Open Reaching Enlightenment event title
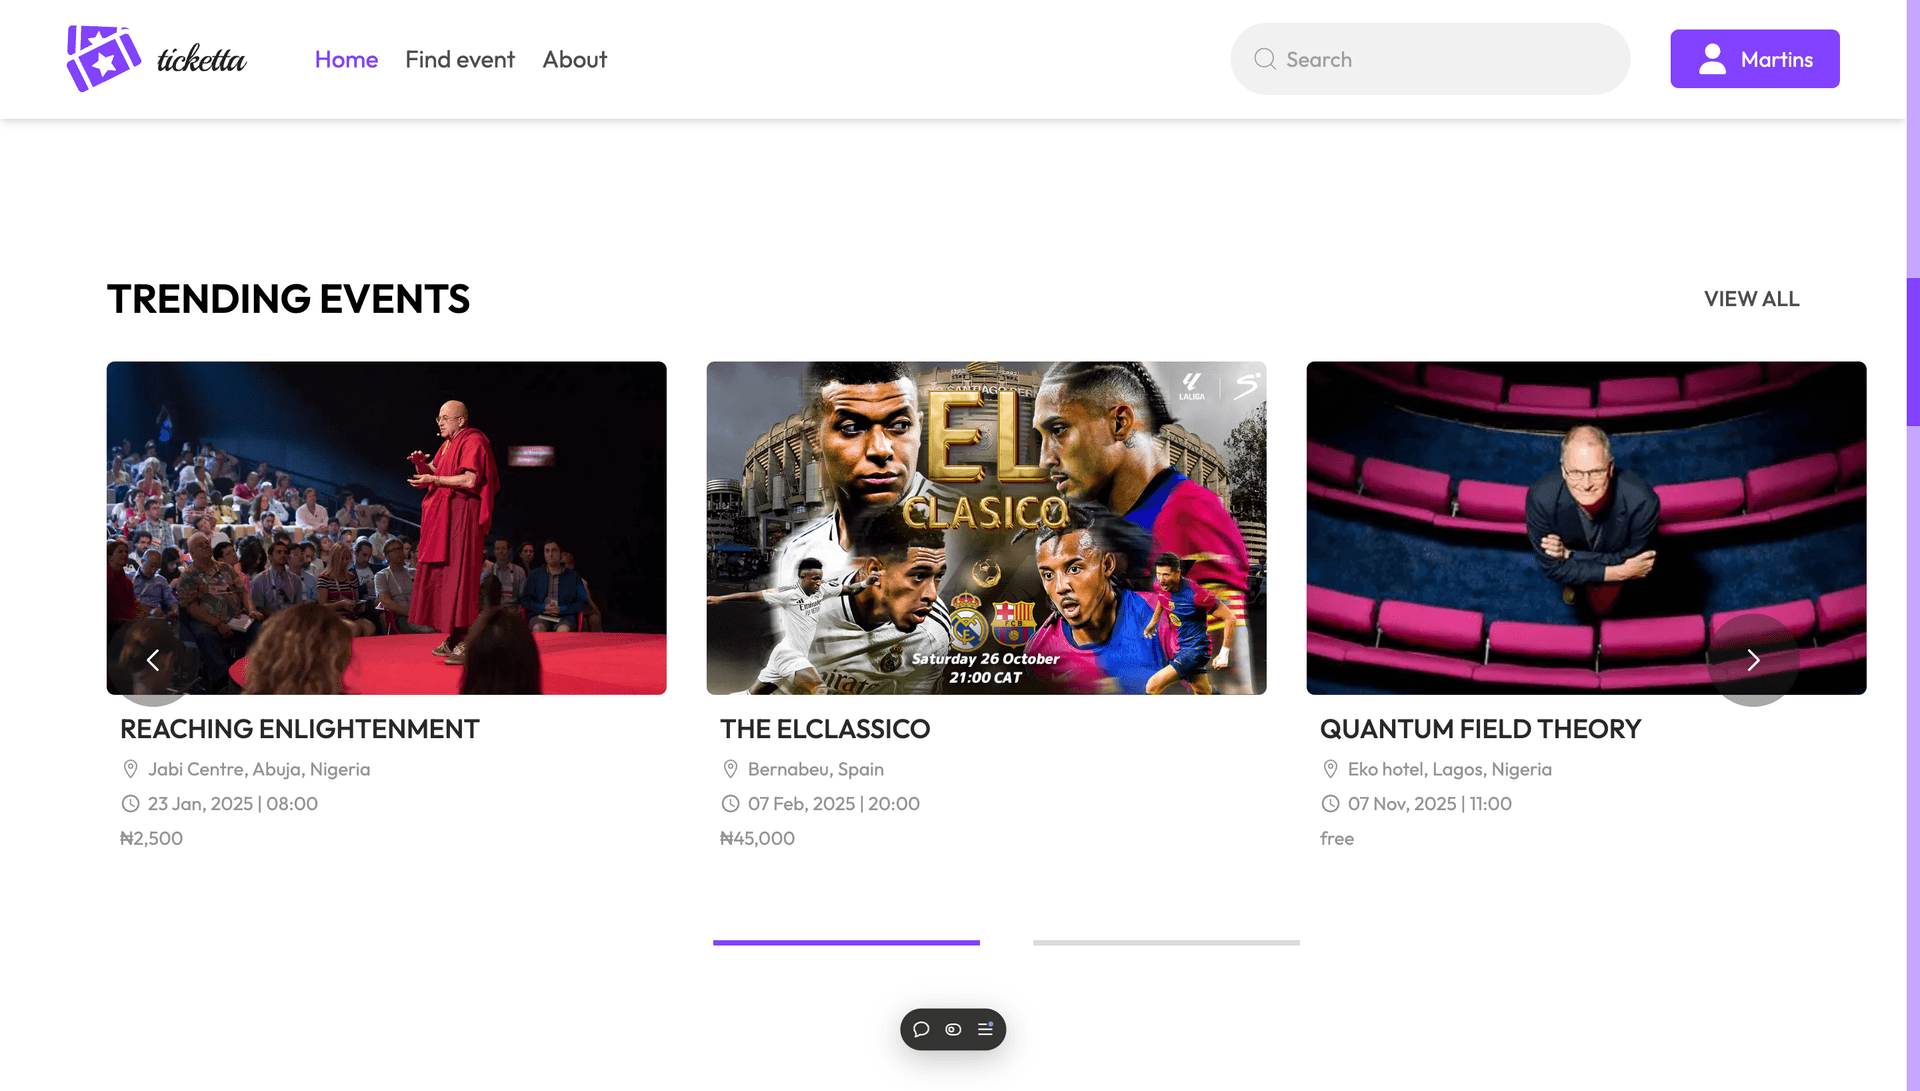1920x1091 pixels. [300, 729]
